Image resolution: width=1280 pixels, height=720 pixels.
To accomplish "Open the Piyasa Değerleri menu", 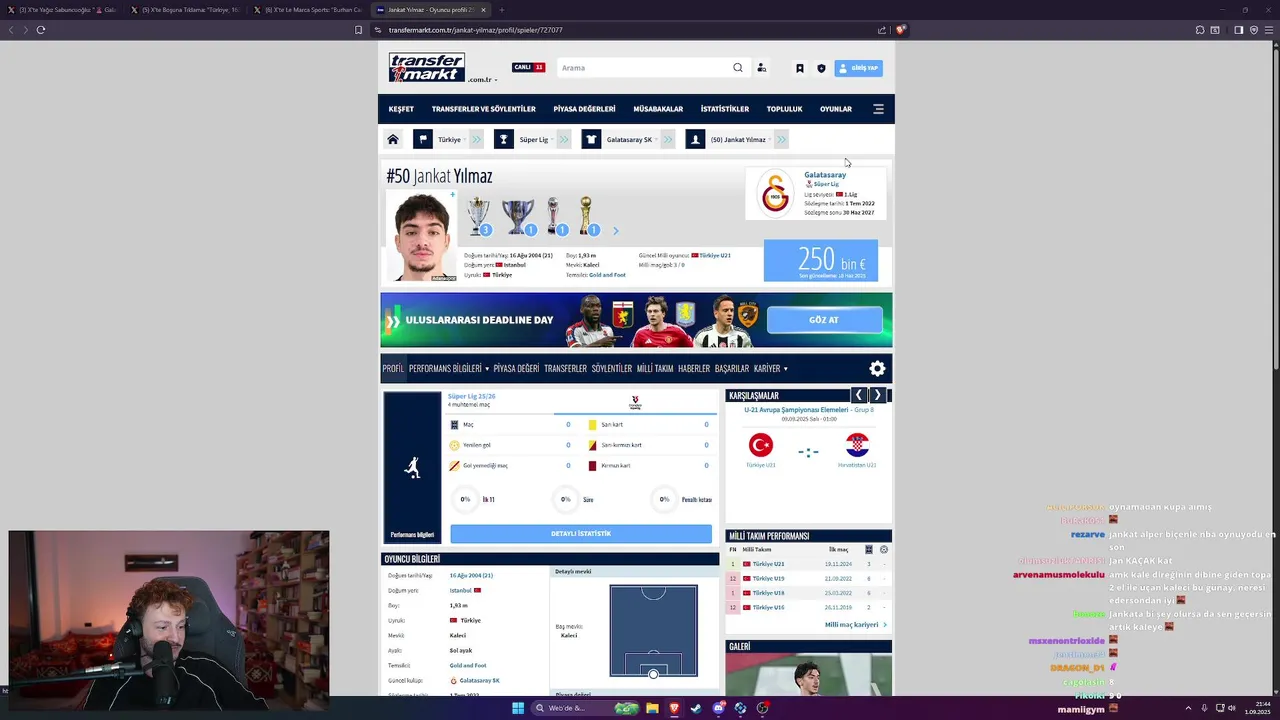I will tap(584, 109).
